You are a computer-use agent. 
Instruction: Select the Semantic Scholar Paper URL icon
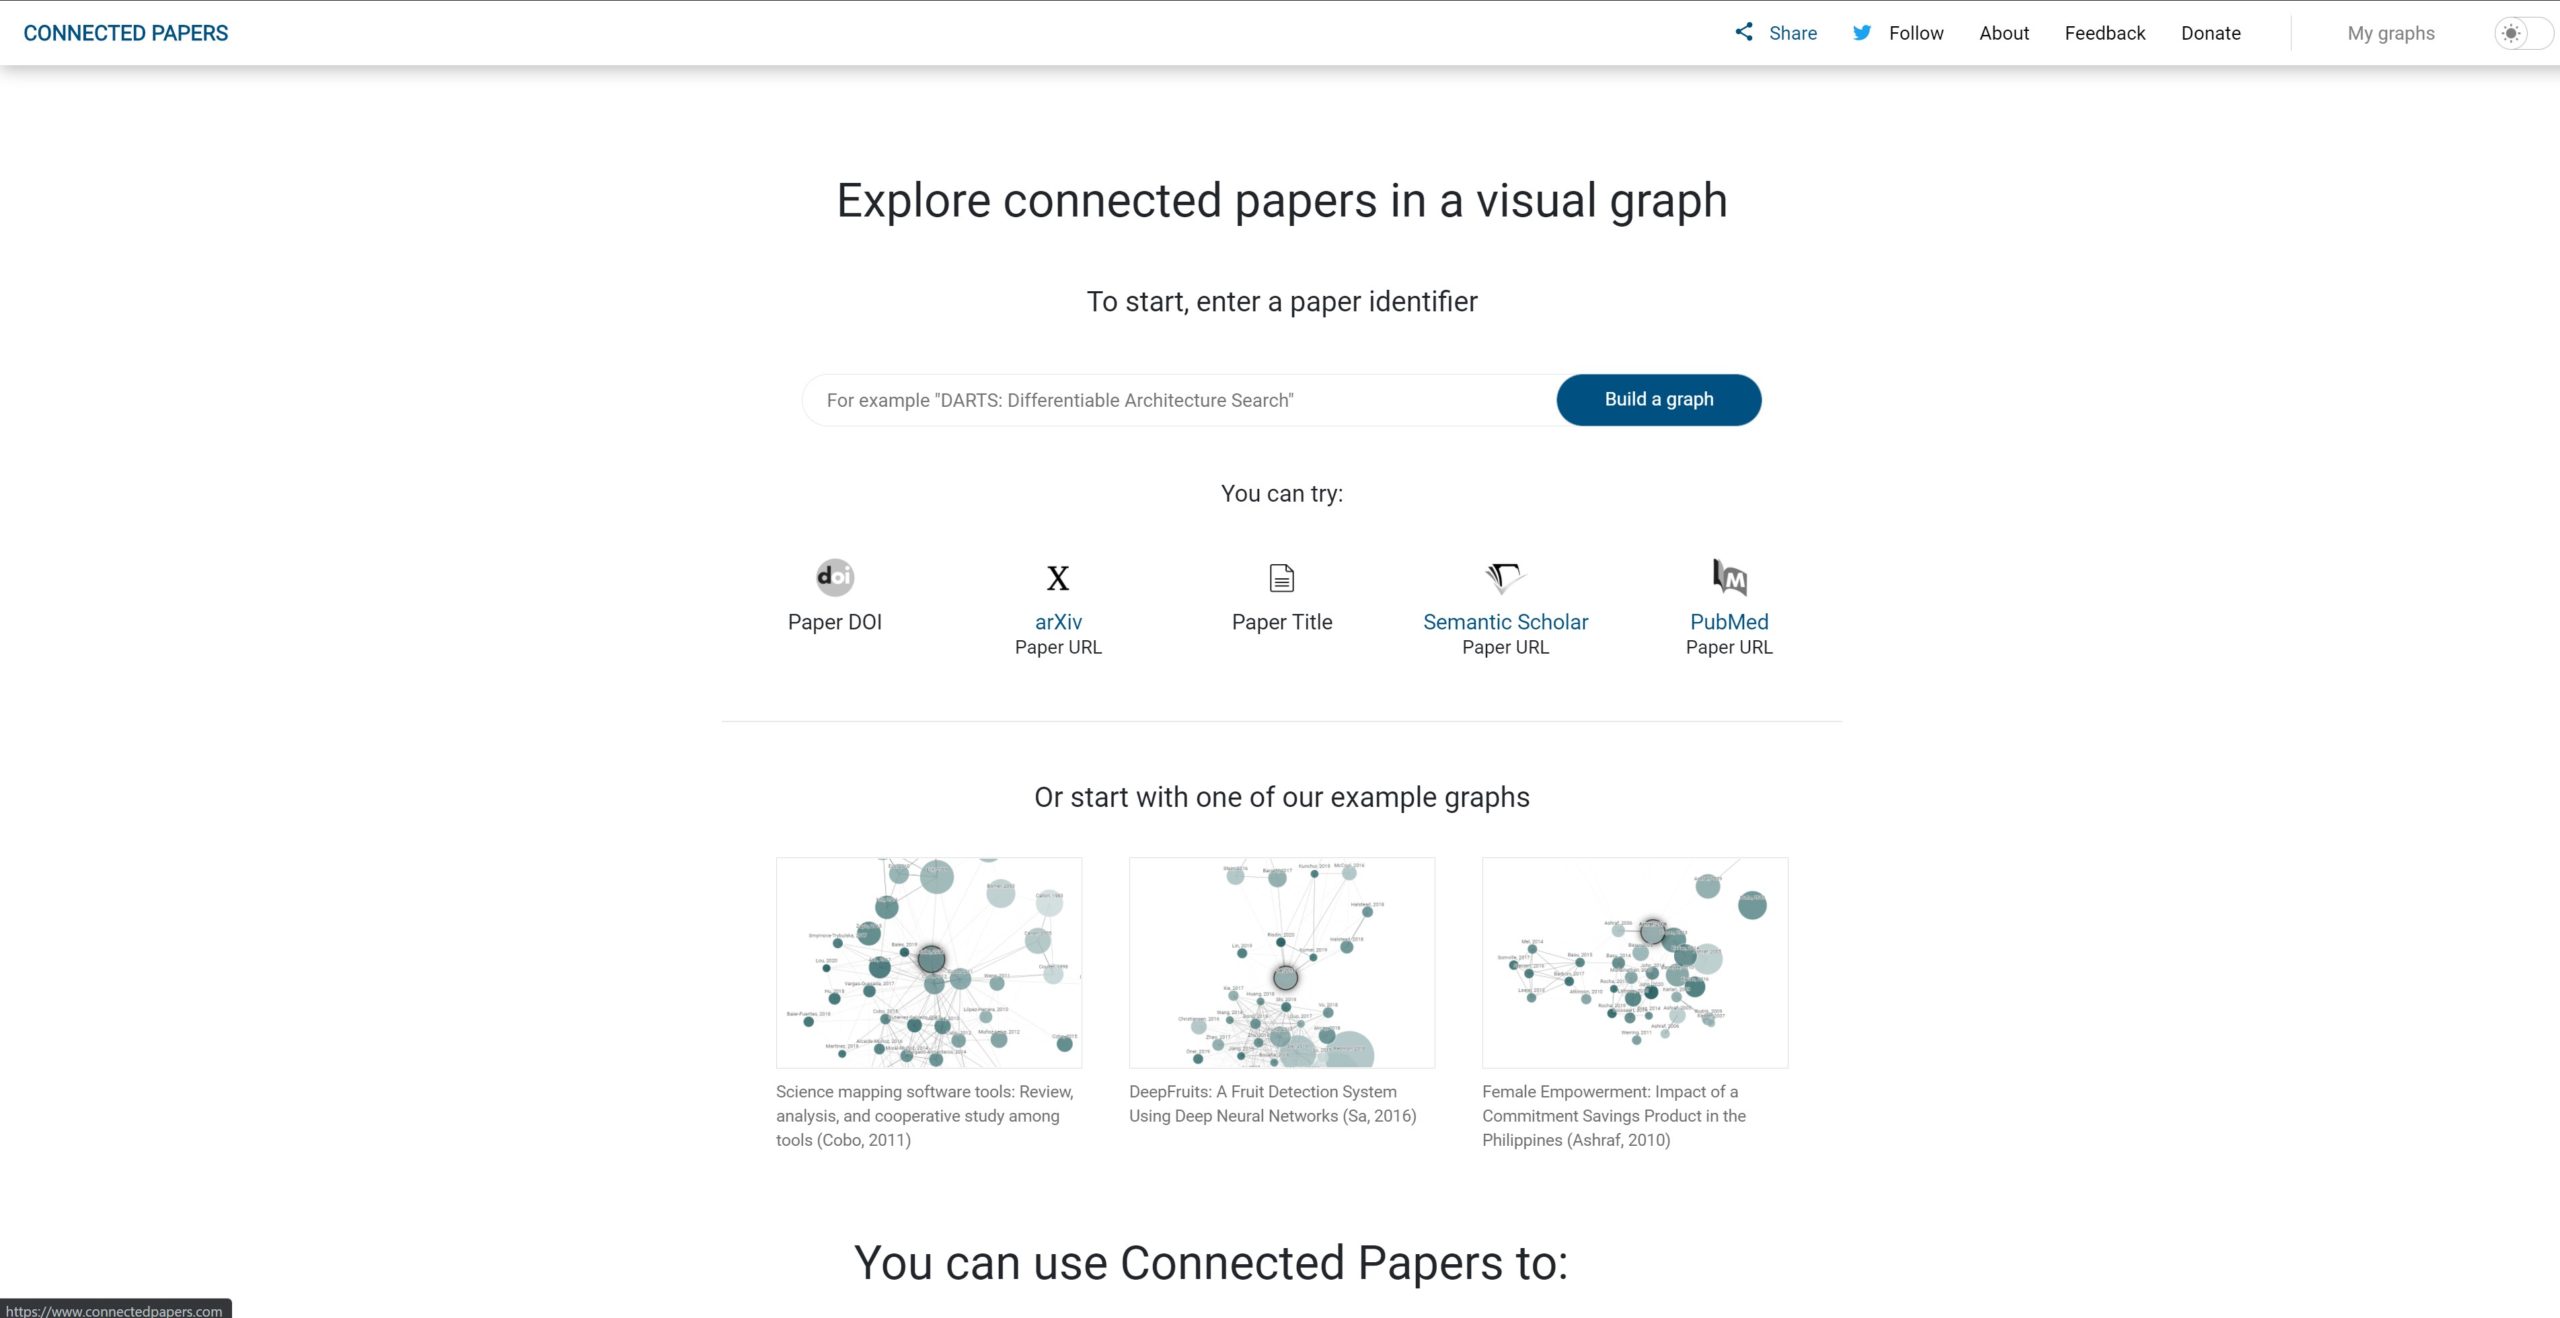click(x=1504, y=577)
